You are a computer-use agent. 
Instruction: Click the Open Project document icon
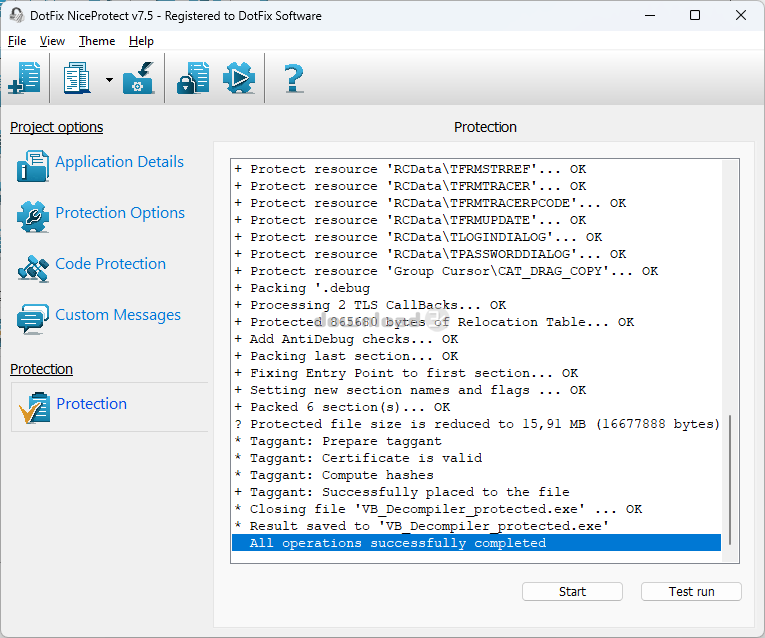click(77, 78)
